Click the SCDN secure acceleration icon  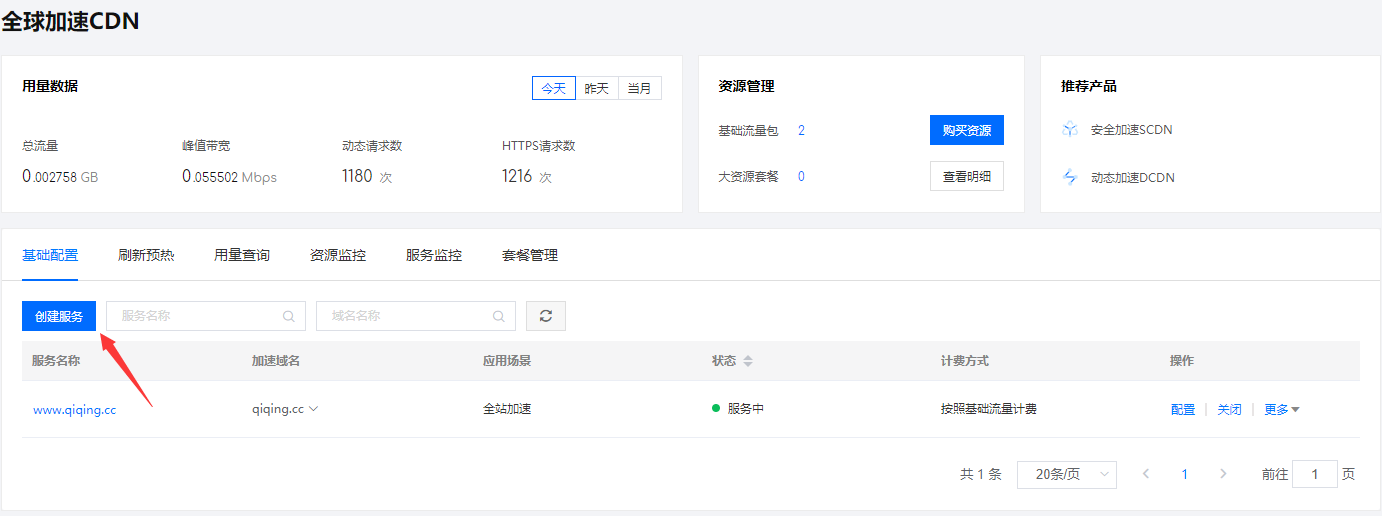(1070, 129)
